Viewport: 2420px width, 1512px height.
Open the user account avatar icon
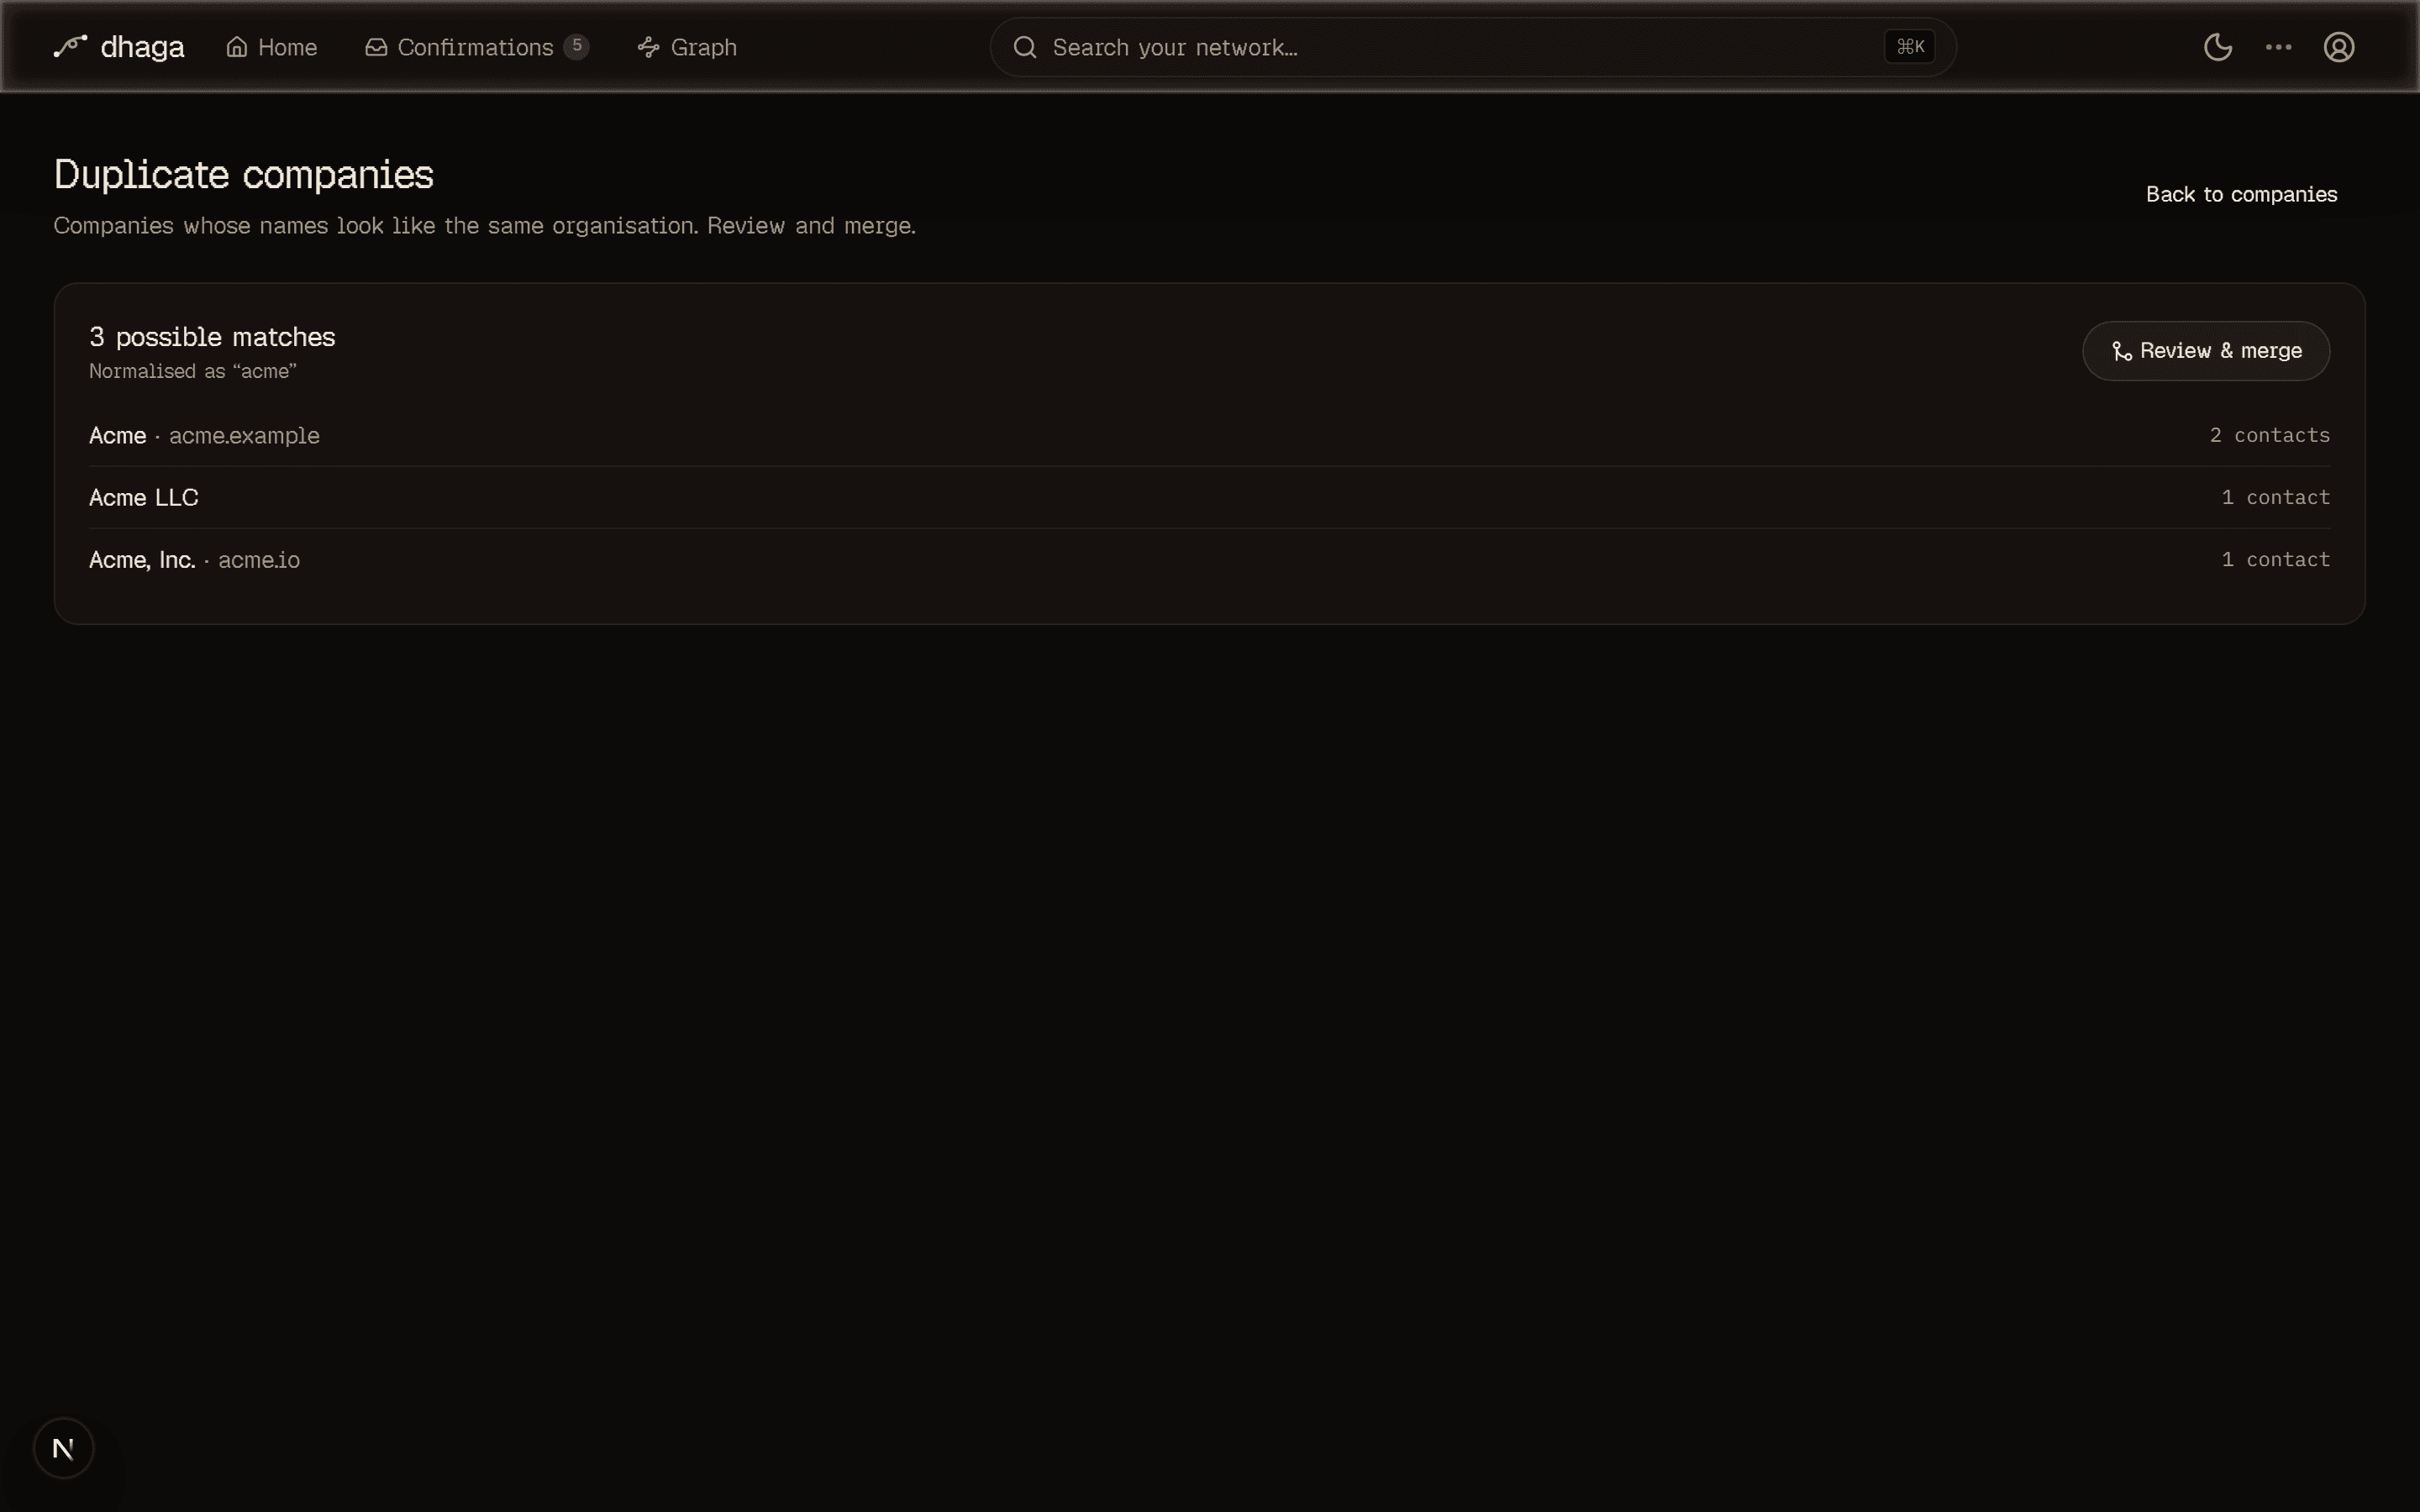2338,47
